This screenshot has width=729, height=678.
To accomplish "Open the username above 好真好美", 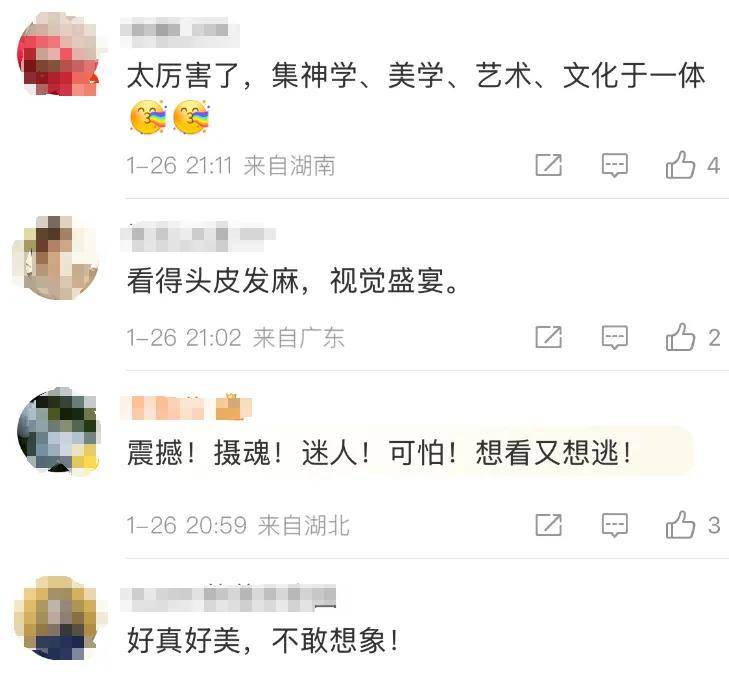I will pyautogui.click(x=228, y=598).
